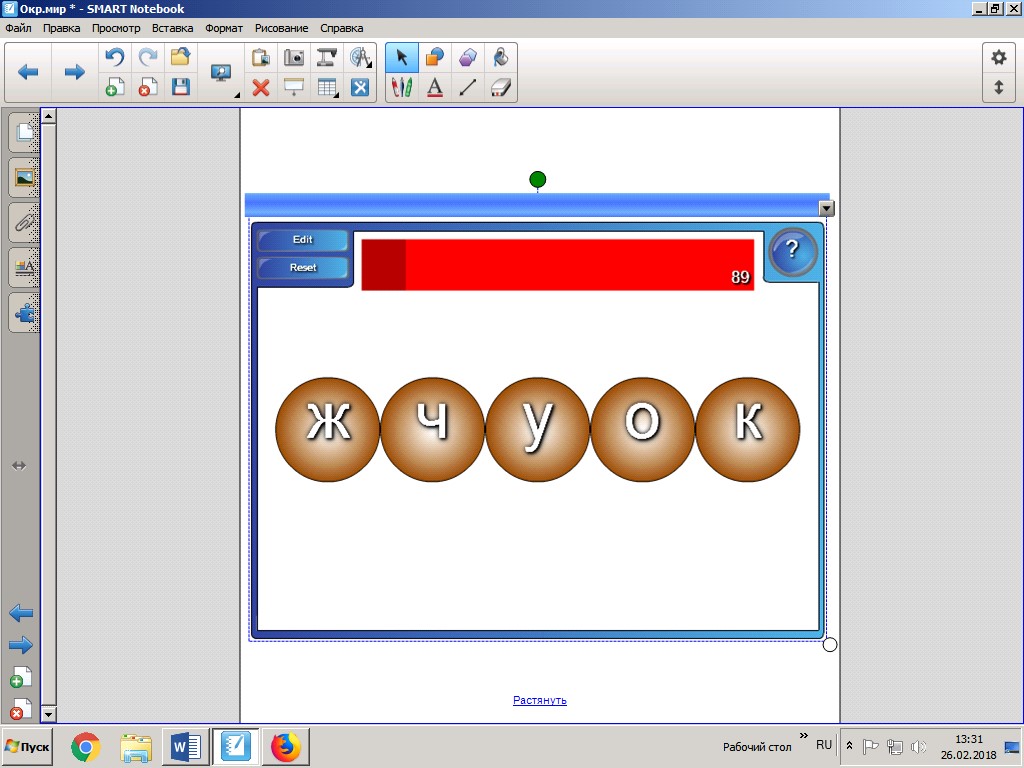Save the file with floppy disk icon
Image resolution: width=1024 pixels, height=768 pixels.
pos(181,88)
